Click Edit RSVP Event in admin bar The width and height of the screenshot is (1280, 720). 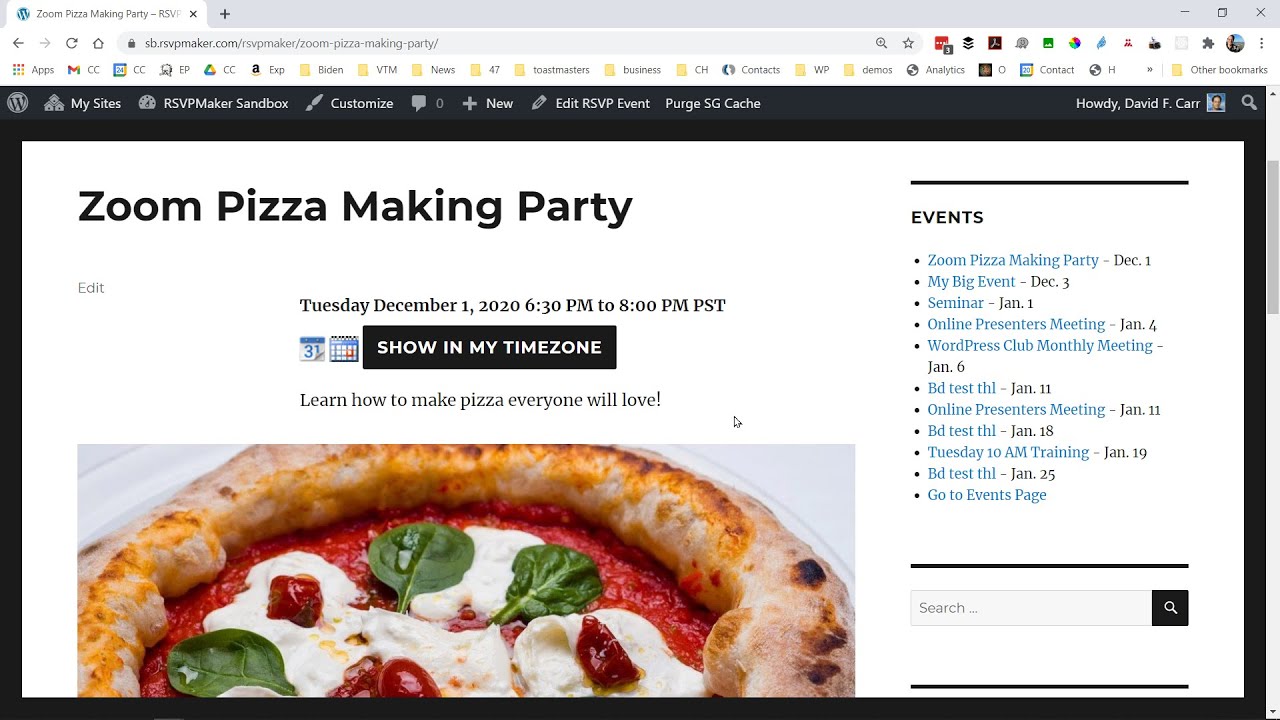click(591, 103)
